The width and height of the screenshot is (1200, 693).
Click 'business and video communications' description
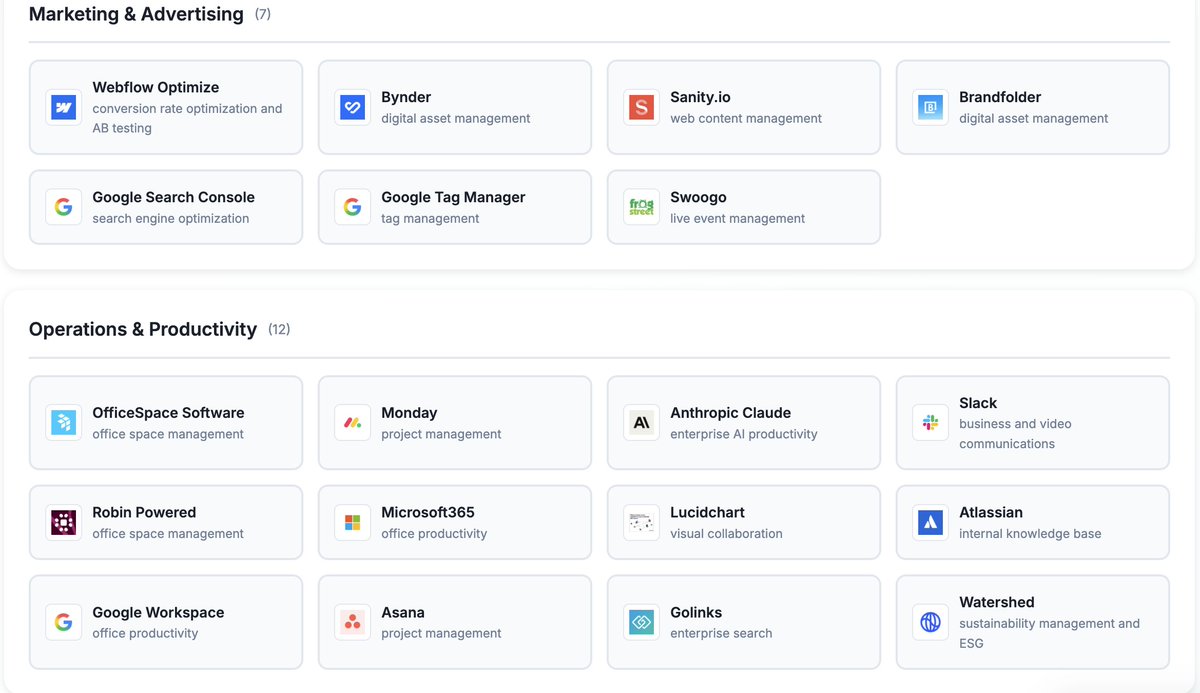coord(1015,434)
